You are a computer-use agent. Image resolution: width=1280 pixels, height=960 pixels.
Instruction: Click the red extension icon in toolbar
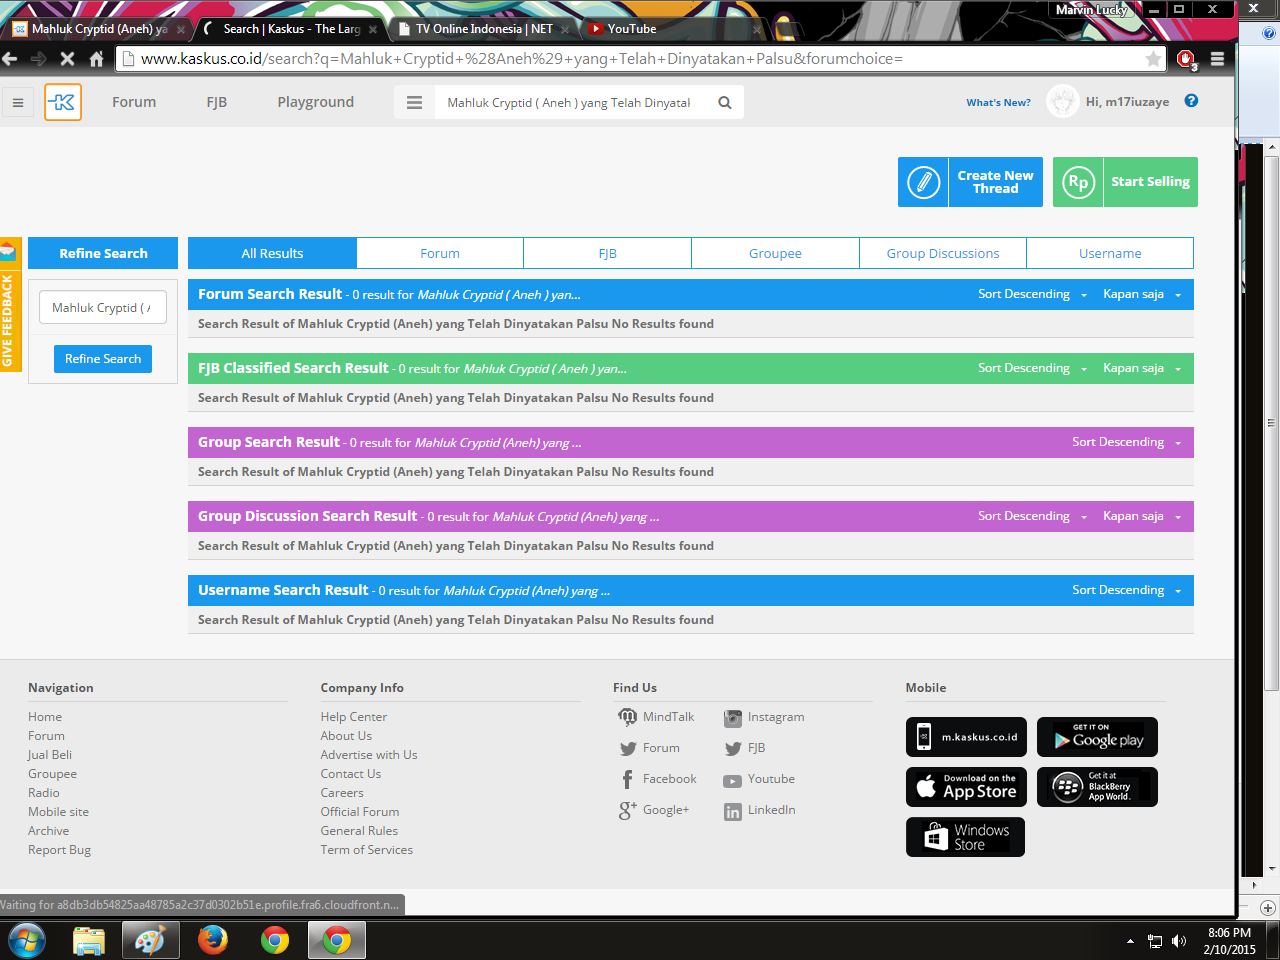click(x=1186, y=59)
